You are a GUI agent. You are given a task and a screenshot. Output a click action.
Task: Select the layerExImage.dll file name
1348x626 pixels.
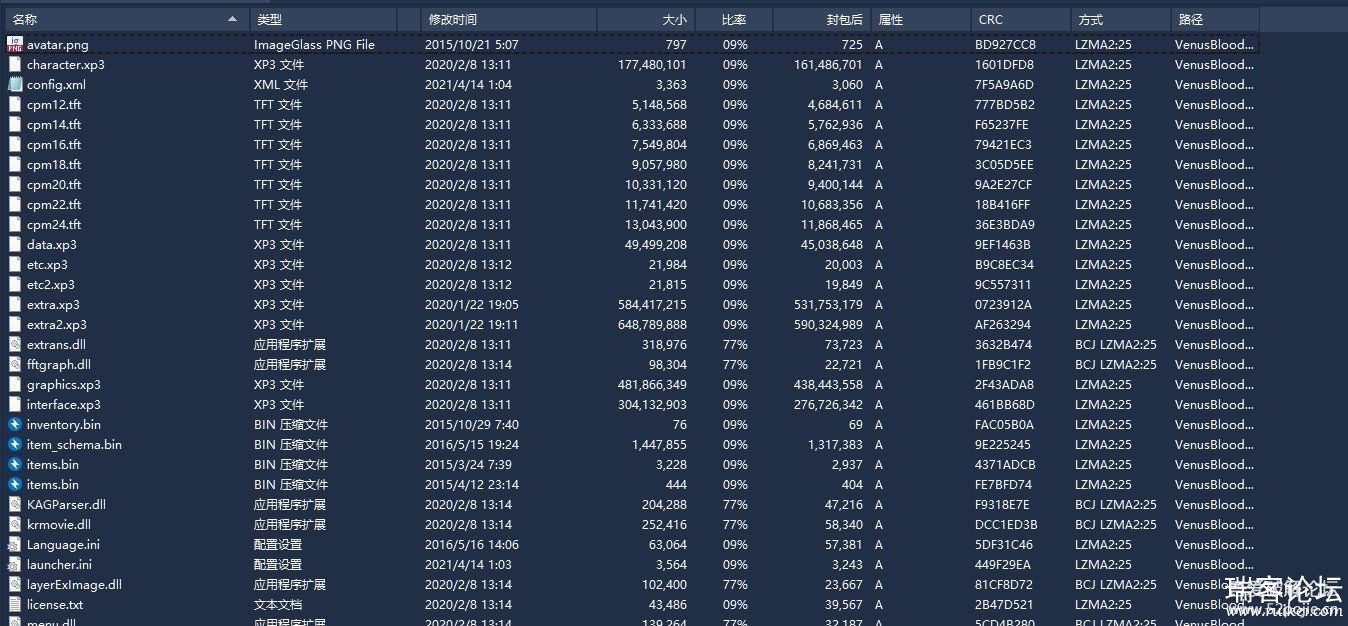click(74, 584)
